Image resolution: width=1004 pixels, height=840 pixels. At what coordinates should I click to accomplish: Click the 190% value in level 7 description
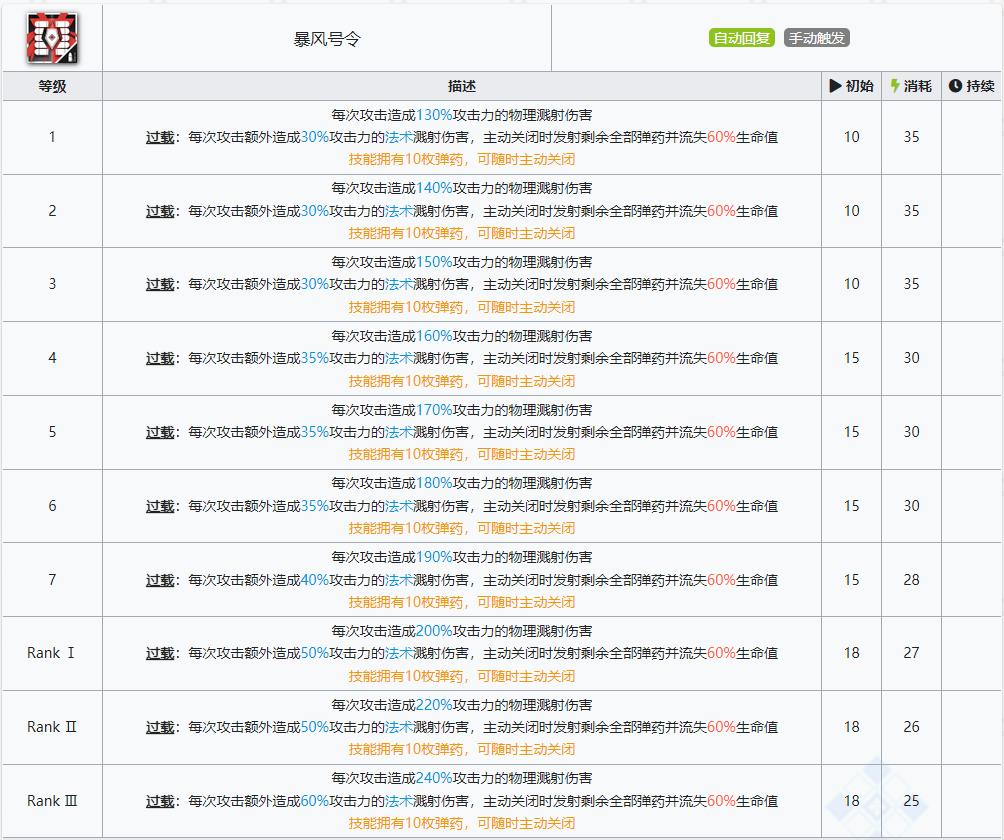click(433, 557)
